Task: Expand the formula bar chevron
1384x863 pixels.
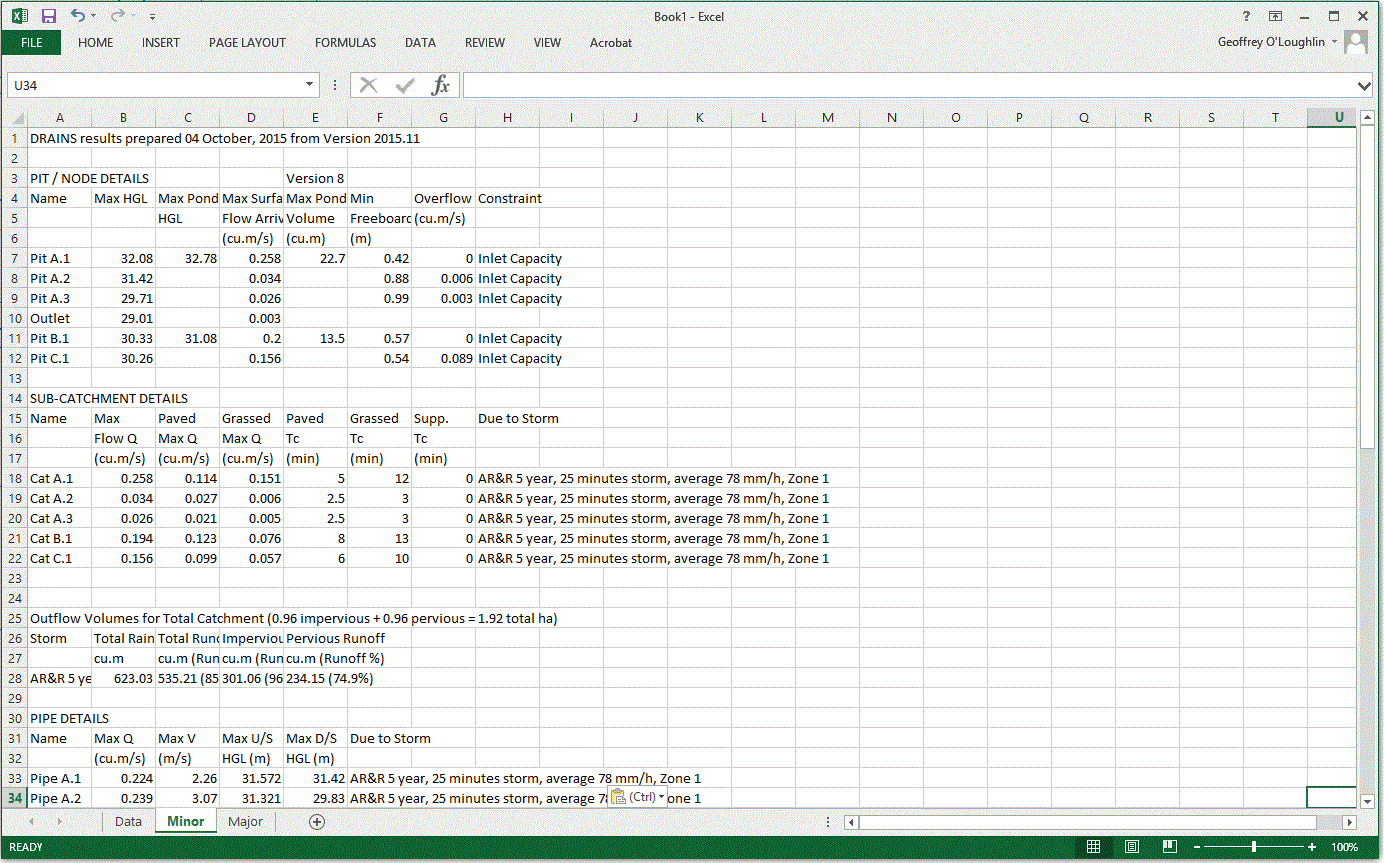Action: (1365, 86)
